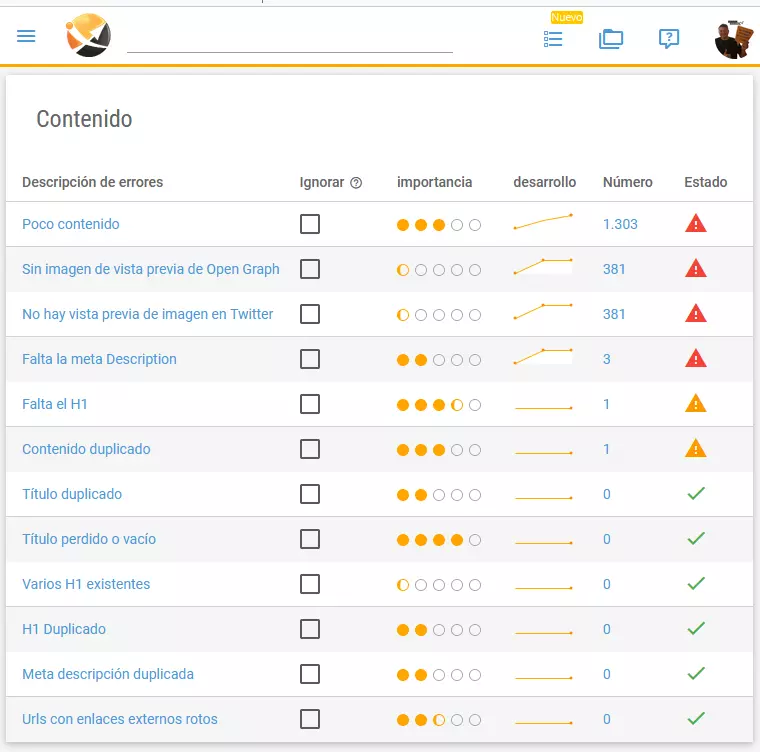
Task: Open Sin imagen de vista previa de Open Graph
Action: [151, 269]
